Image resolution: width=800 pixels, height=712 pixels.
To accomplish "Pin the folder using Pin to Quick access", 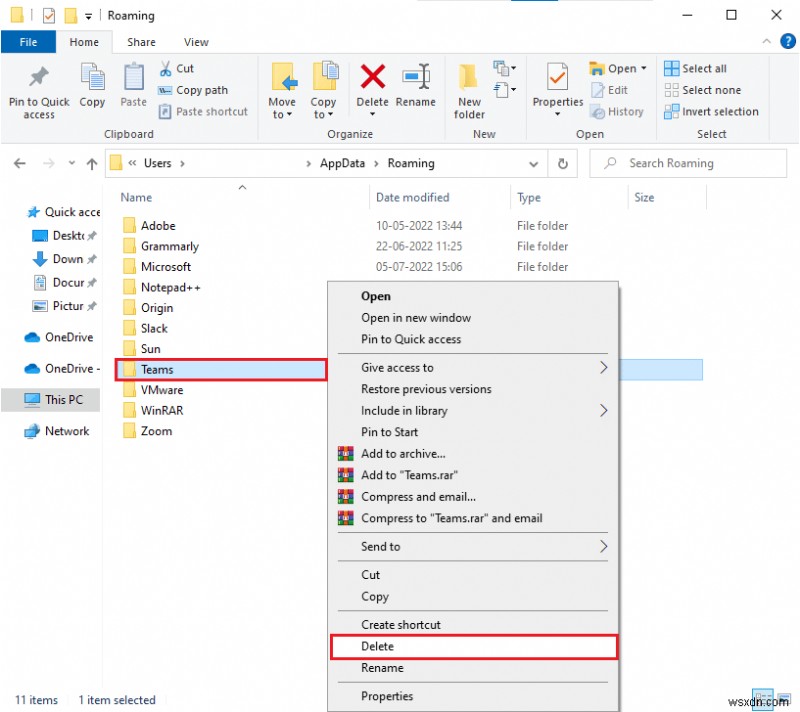I will 38,89.
